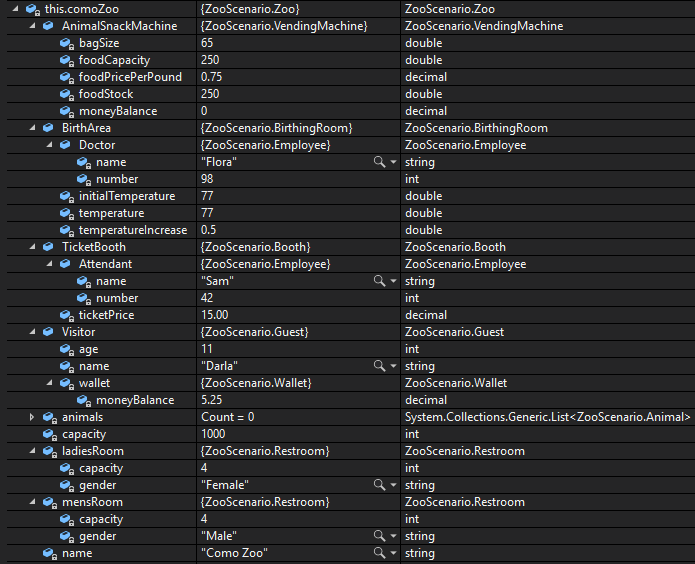Open visualizer dropdown arrow for "Como Zoo"
695x564 pixels.
pos(393,553)
